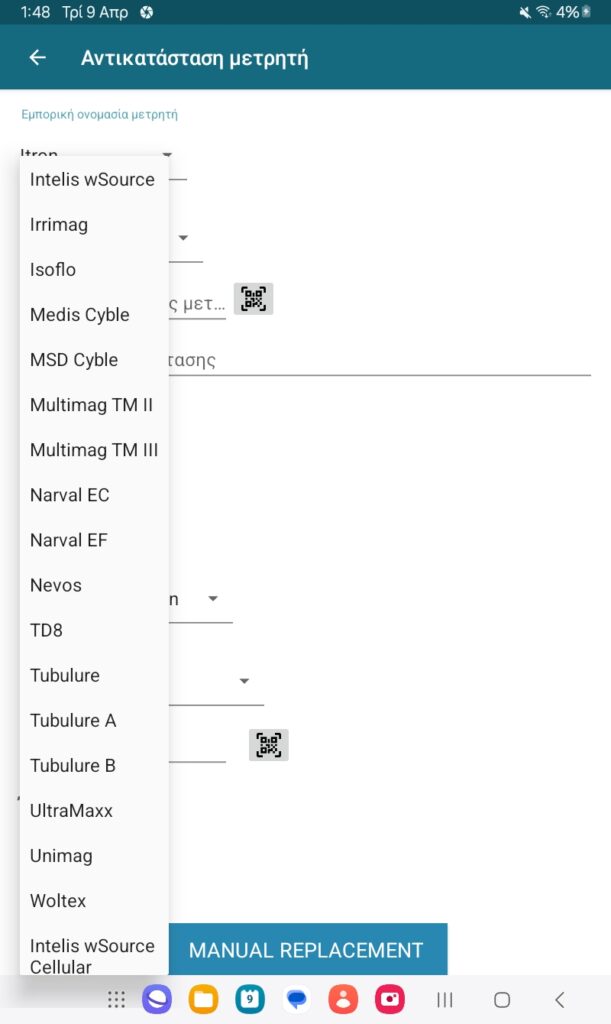Open the red Camera app icon

389,999
